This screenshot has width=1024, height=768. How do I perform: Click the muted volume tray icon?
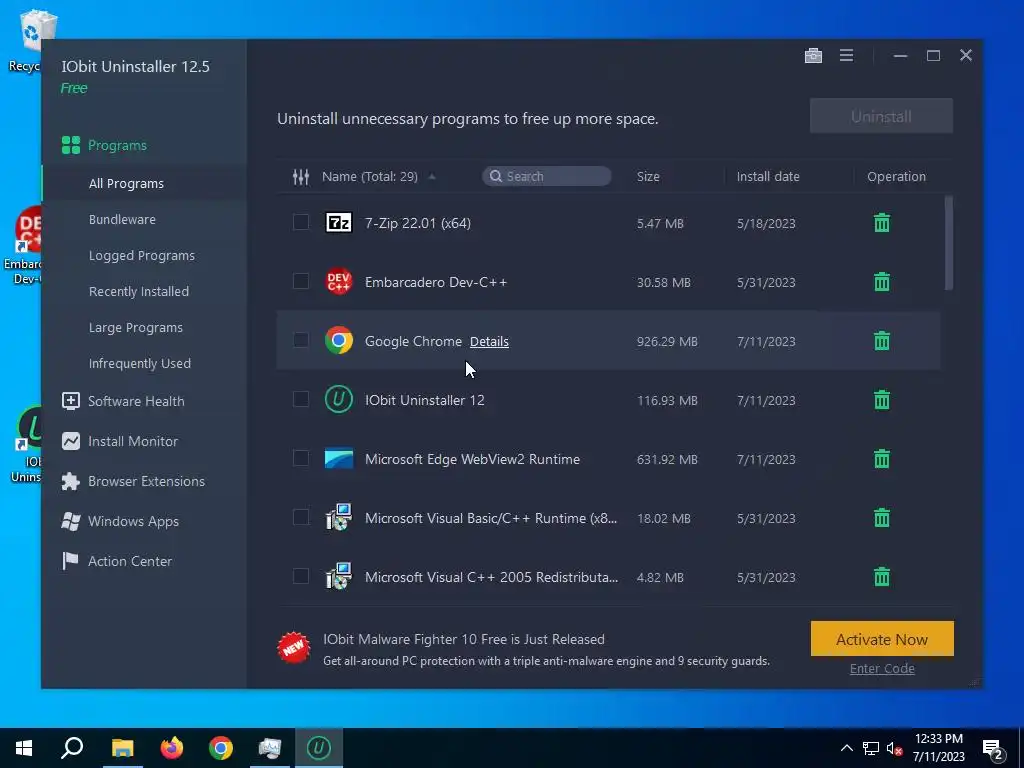(x=894, y=748)
